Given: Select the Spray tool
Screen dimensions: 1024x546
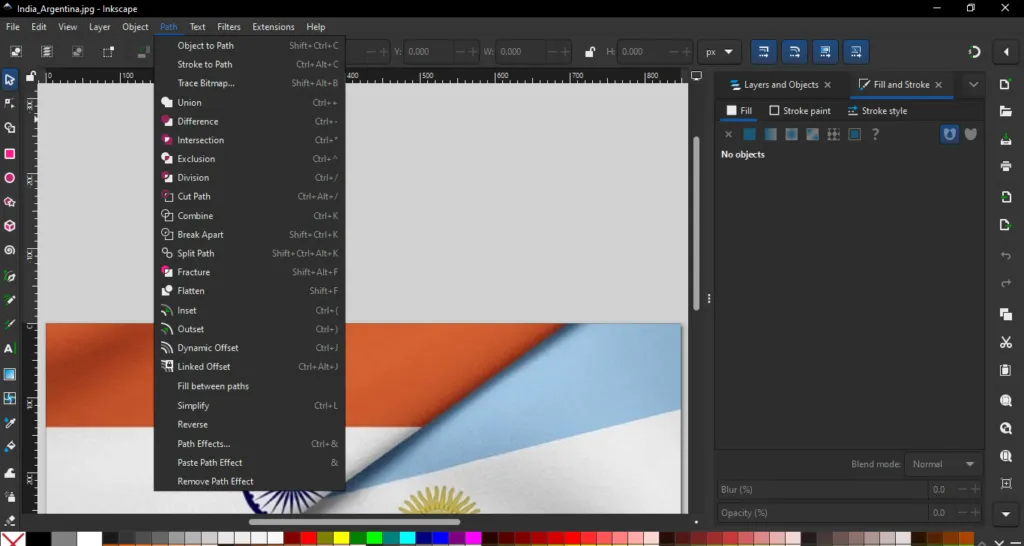Looking at the screenshot, I should [9, 497].
